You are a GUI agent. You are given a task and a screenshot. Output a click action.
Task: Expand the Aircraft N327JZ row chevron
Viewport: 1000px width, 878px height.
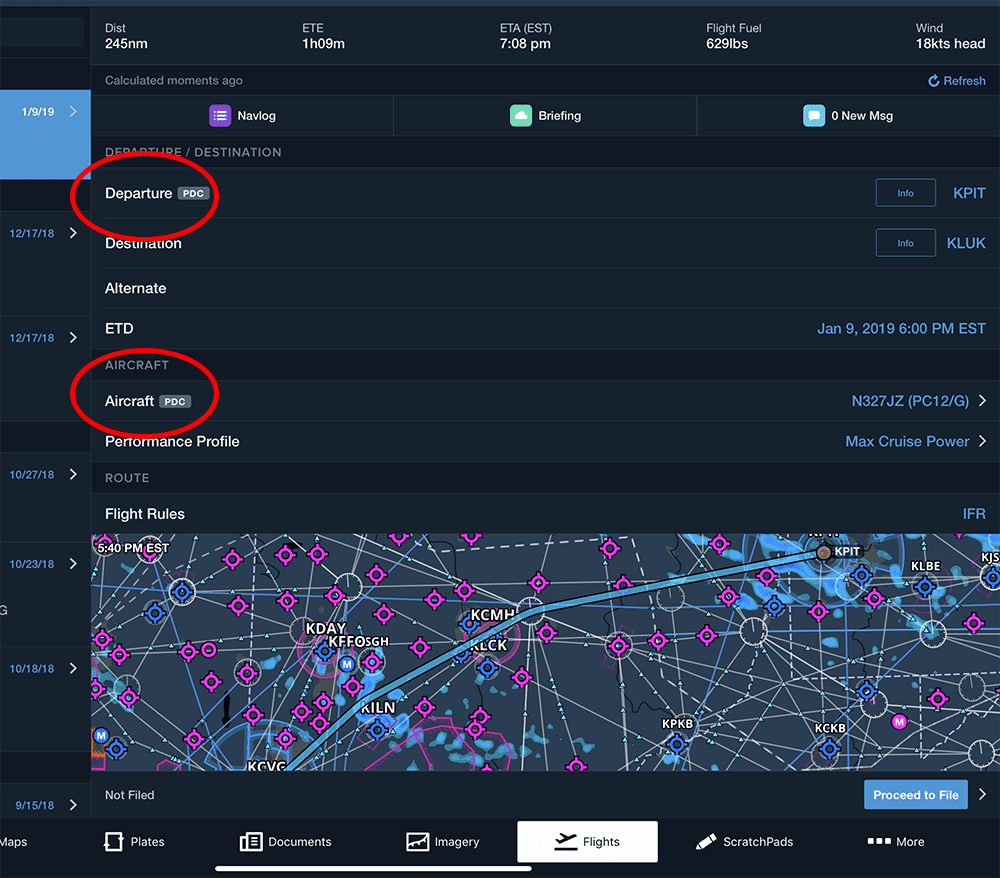pyautogui.click(x=982, y=400)
